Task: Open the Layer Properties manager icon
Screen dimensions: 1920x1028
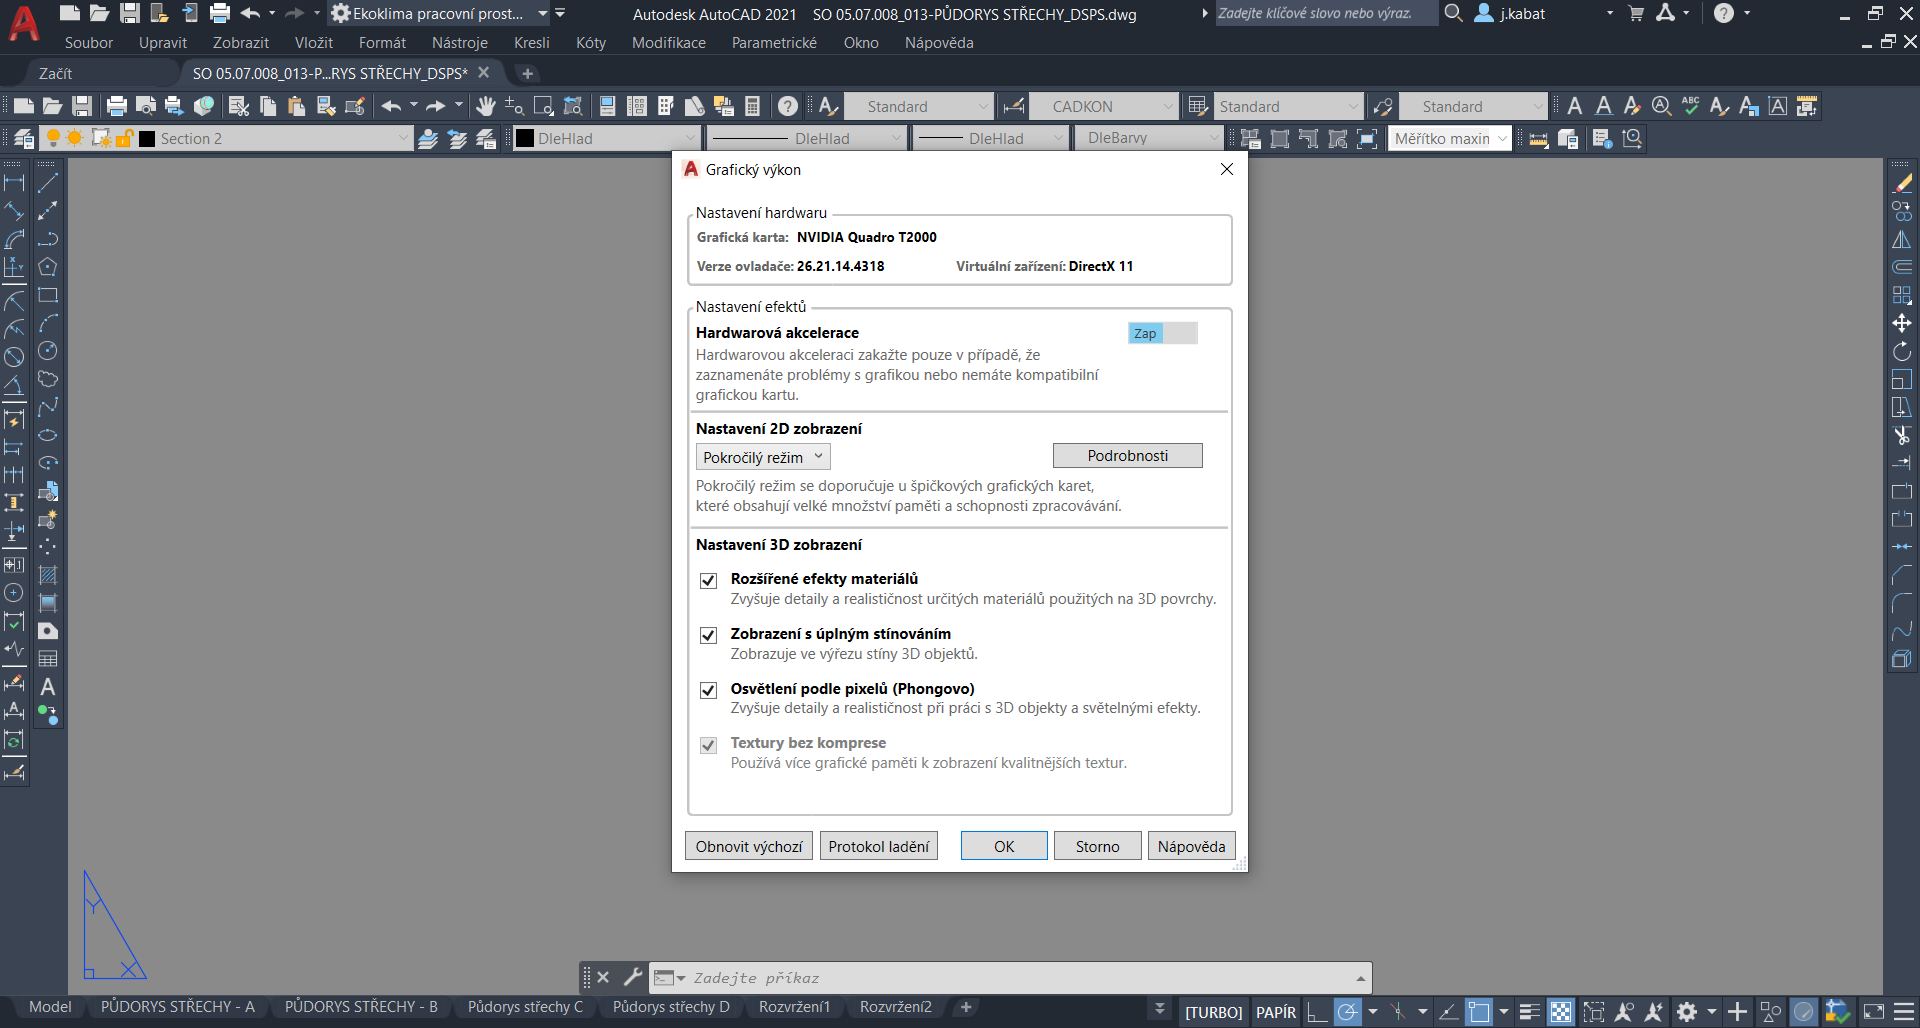Action: [24, 138]
